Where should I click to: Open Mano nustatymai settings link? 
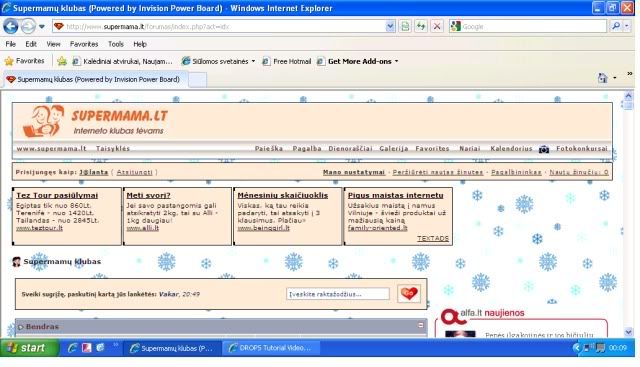354,172
